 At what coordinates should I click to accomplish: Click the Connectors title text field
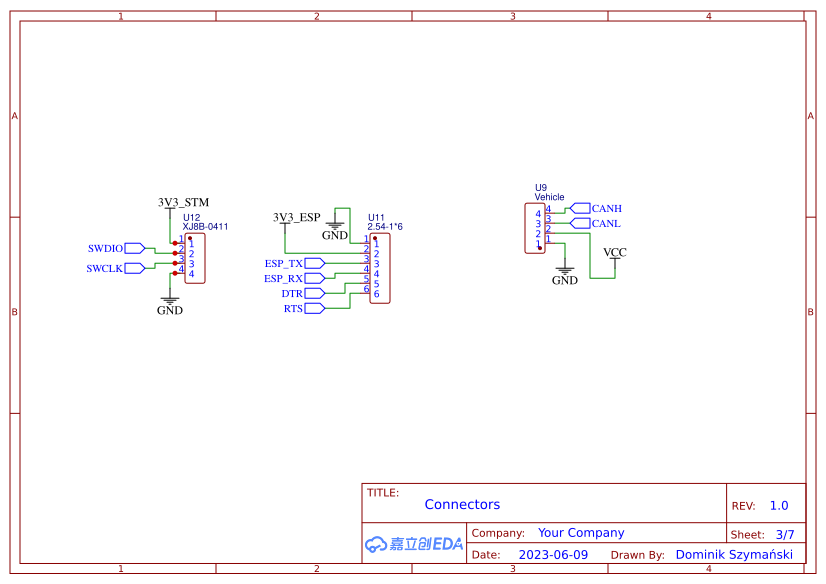coord(462,504)
